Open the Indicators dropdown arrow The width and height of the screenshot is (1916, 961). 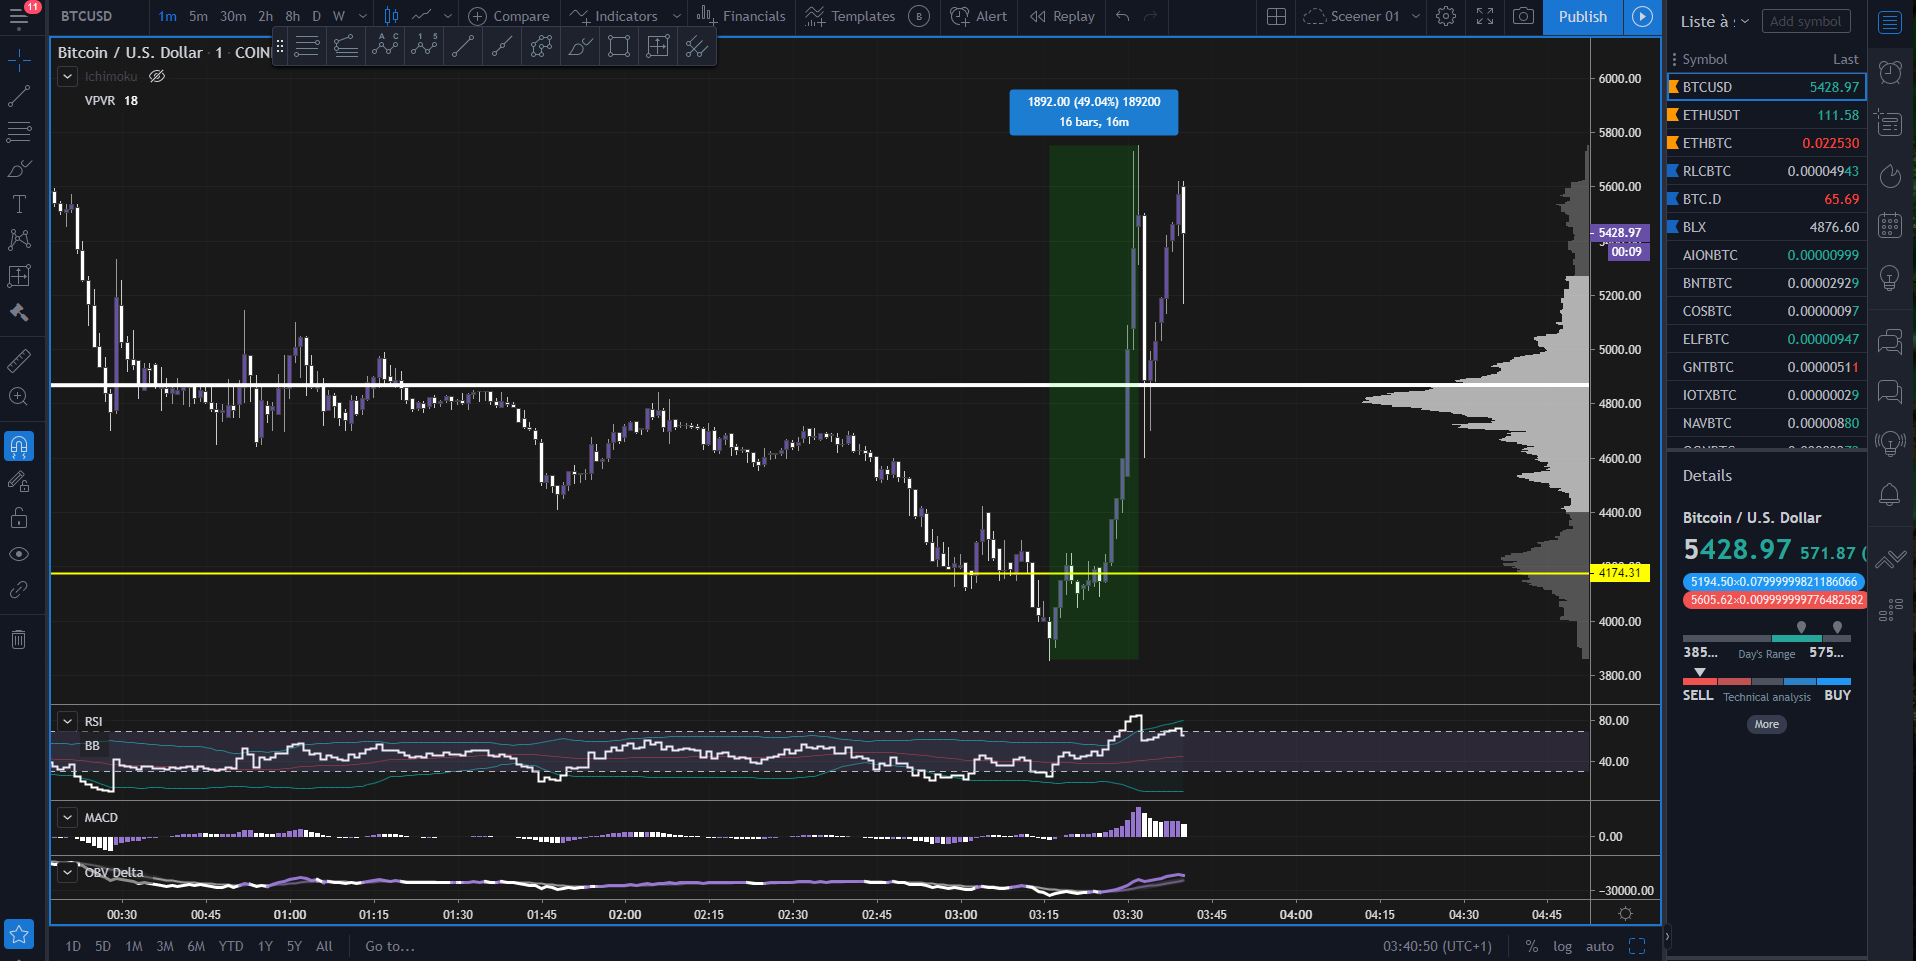[x=676, y=16]
